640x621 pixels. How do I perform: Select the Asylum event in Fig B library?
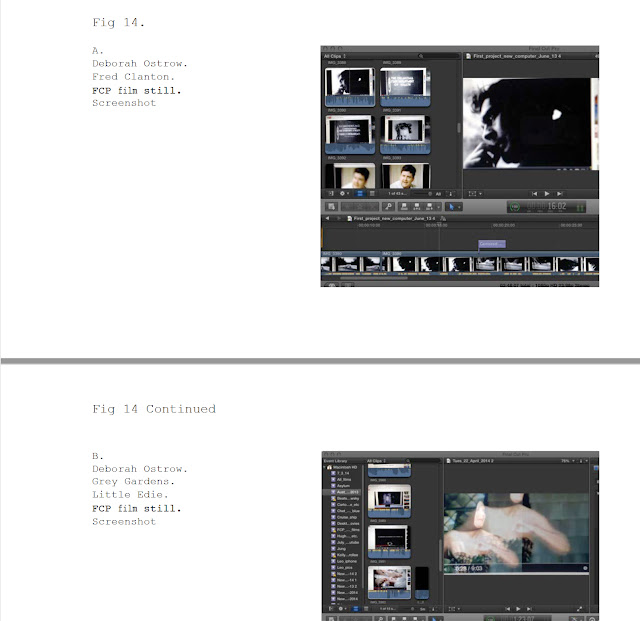[x=343, y=486]
